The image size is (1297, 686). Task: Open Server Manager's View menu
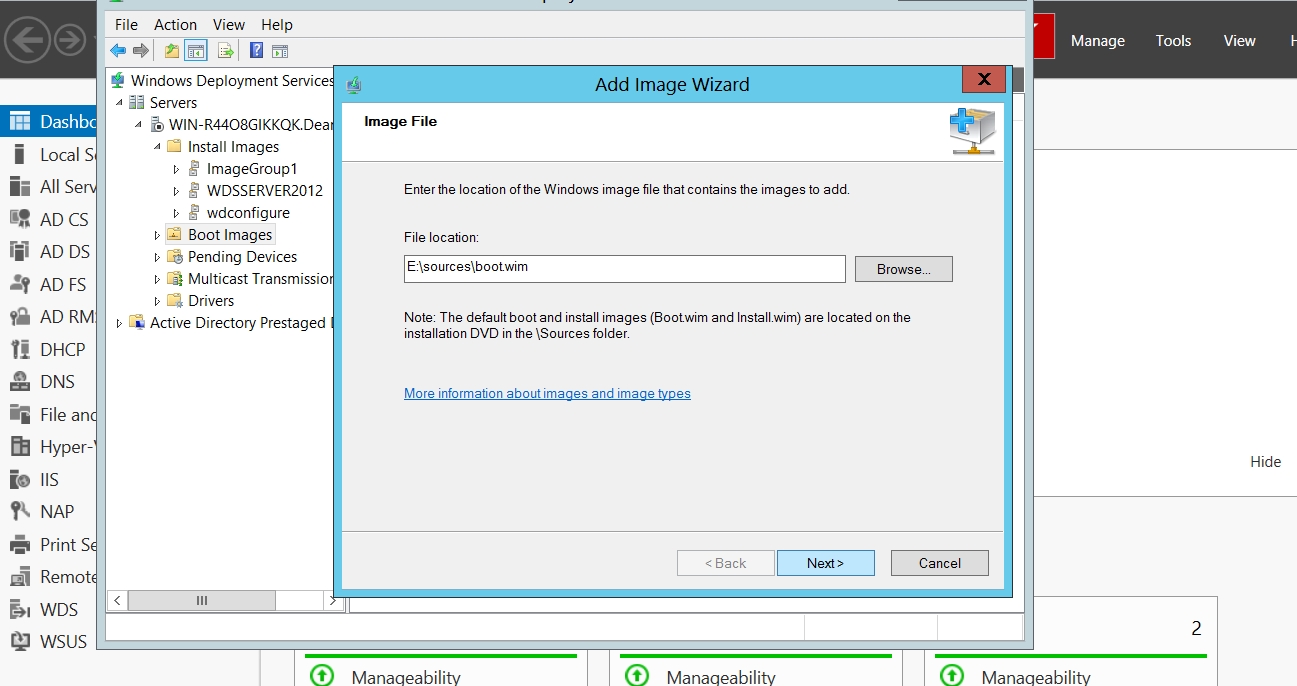pos(1239,41)
